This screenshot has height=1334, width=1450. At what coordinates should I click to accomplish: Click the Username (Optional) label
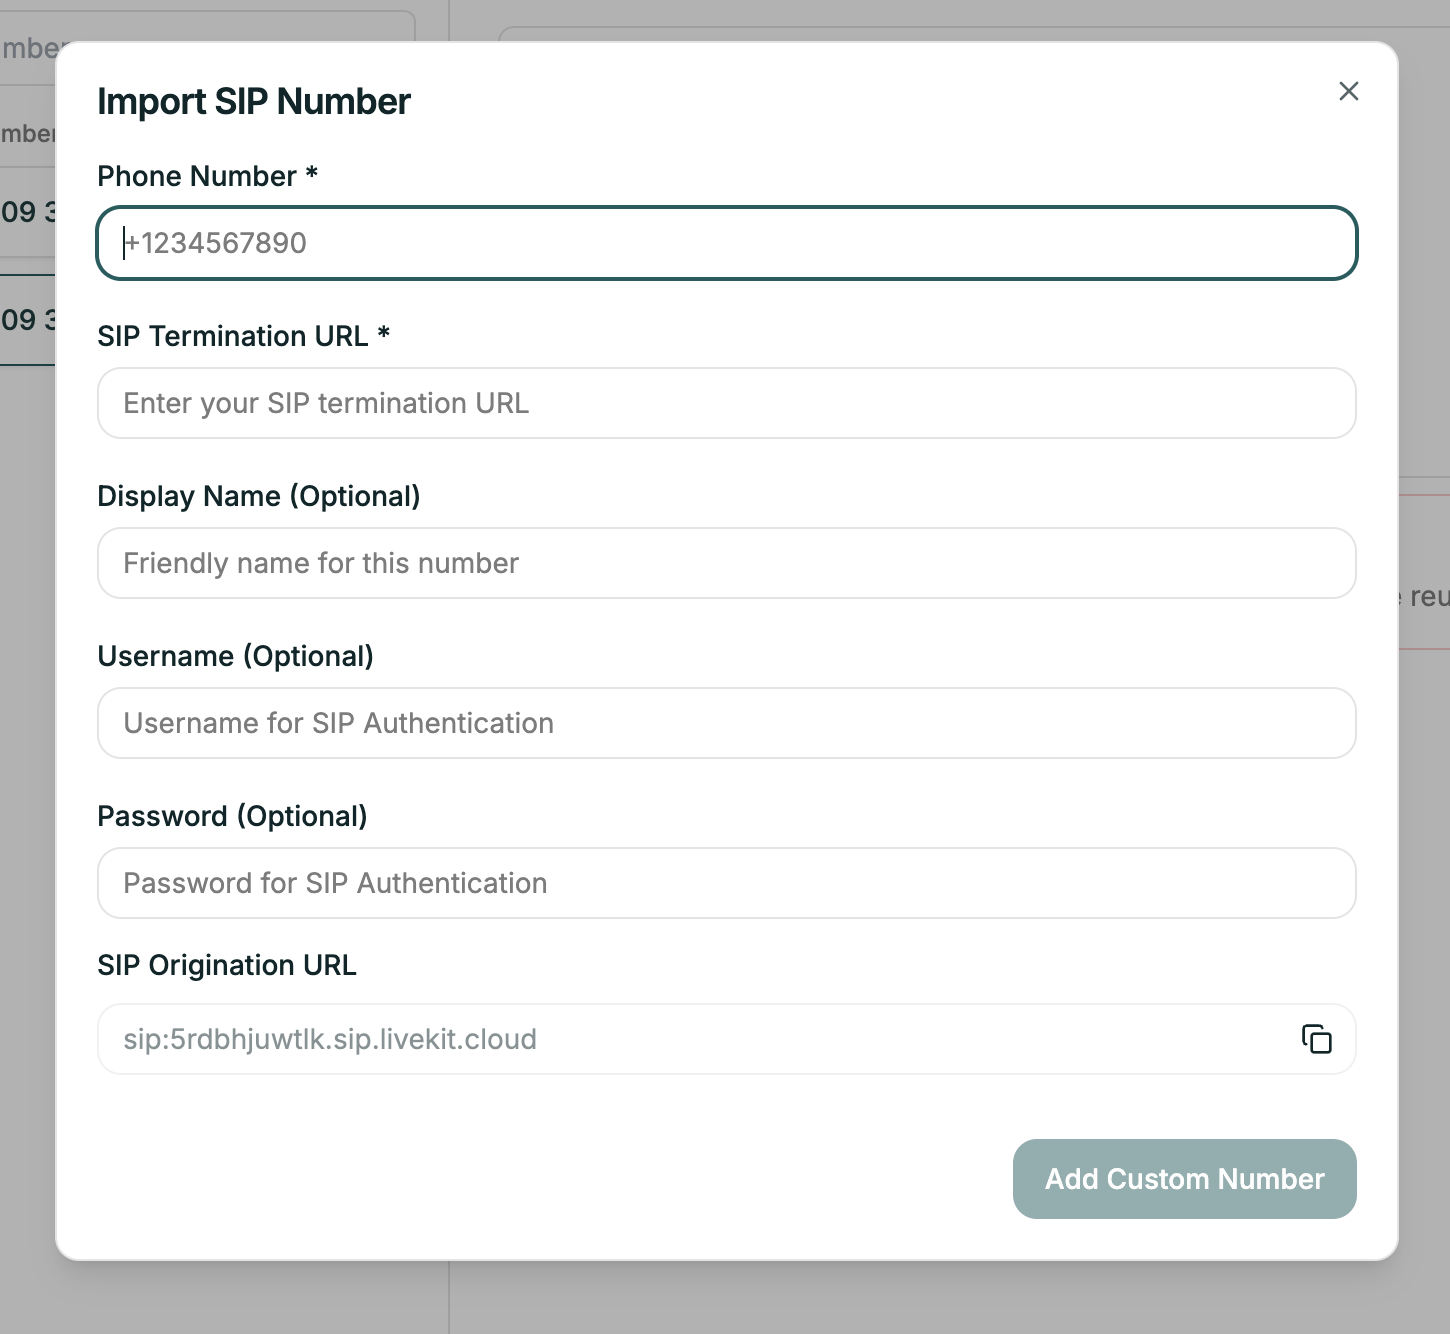tap(235, 656)
